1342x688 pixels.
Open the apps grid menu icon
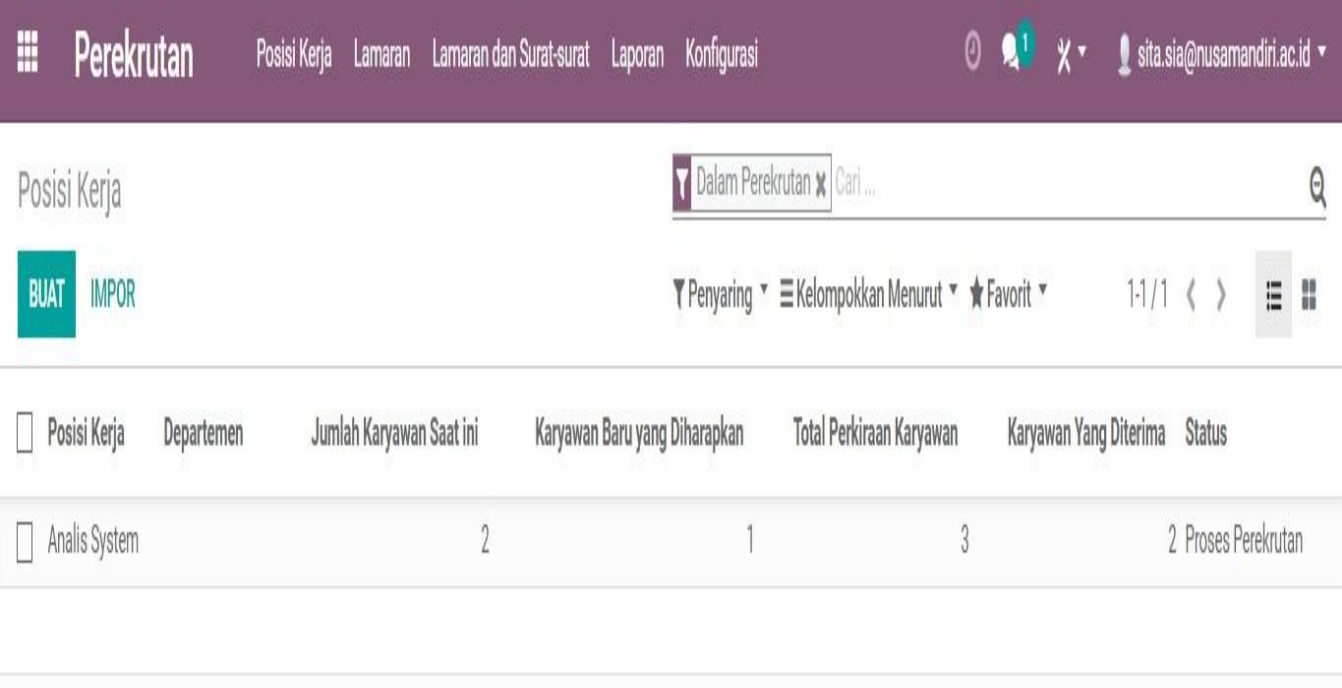(x=28, y=55)
